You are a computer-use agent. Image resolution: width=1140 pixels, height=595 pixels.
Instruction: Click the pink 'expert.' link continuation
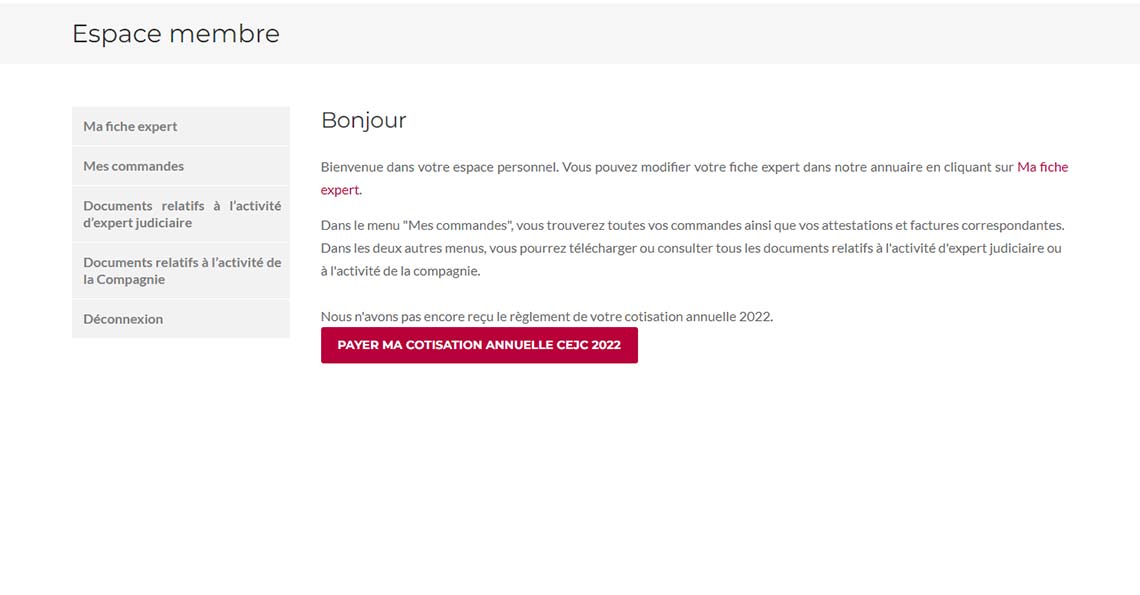341,190
